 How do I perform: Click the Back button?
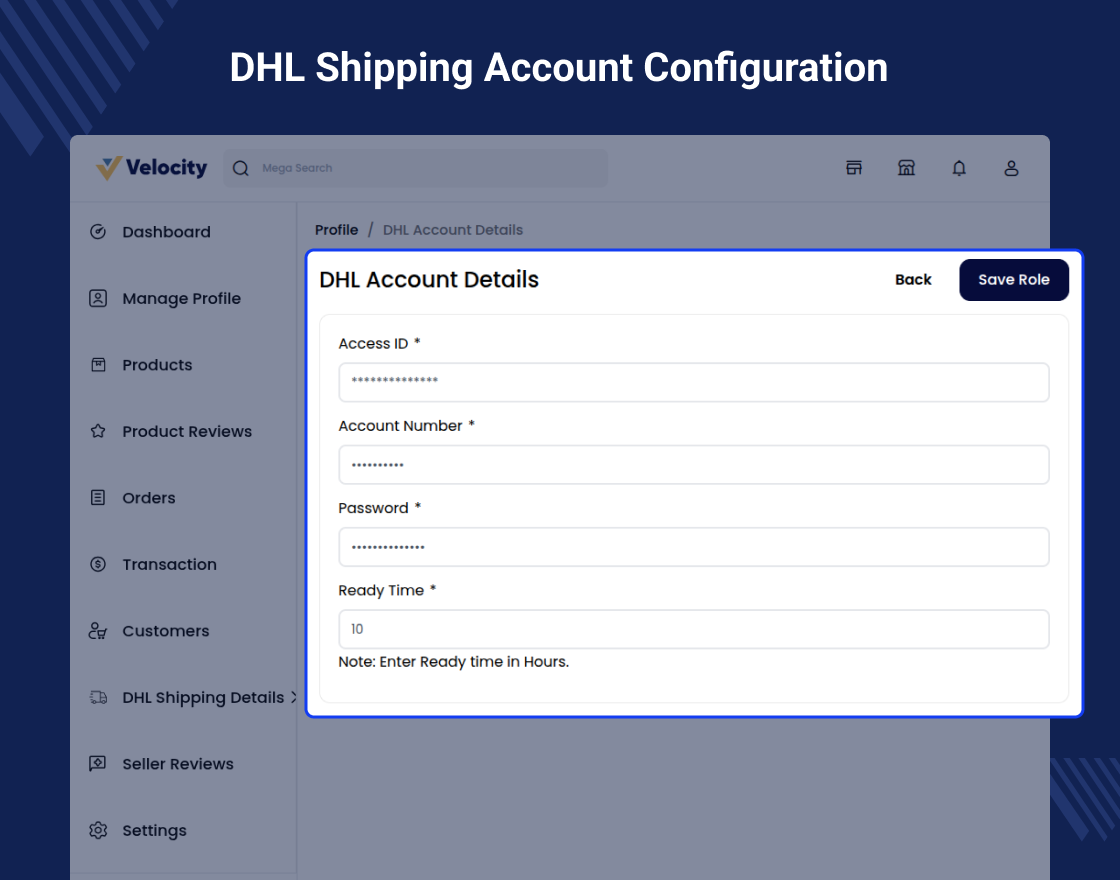click(x=913, y=280)
